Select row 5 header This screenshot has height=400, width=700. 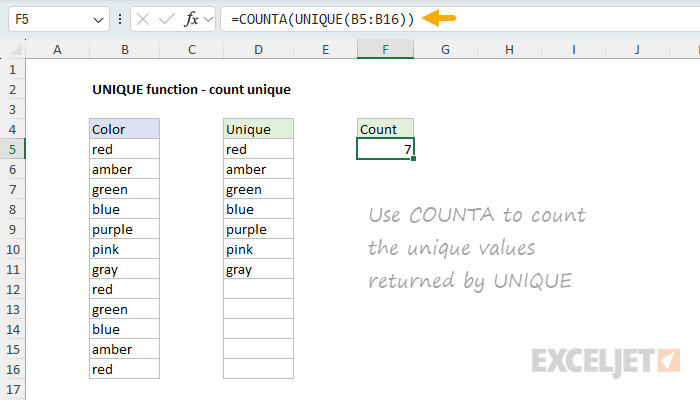click(12, 149)
